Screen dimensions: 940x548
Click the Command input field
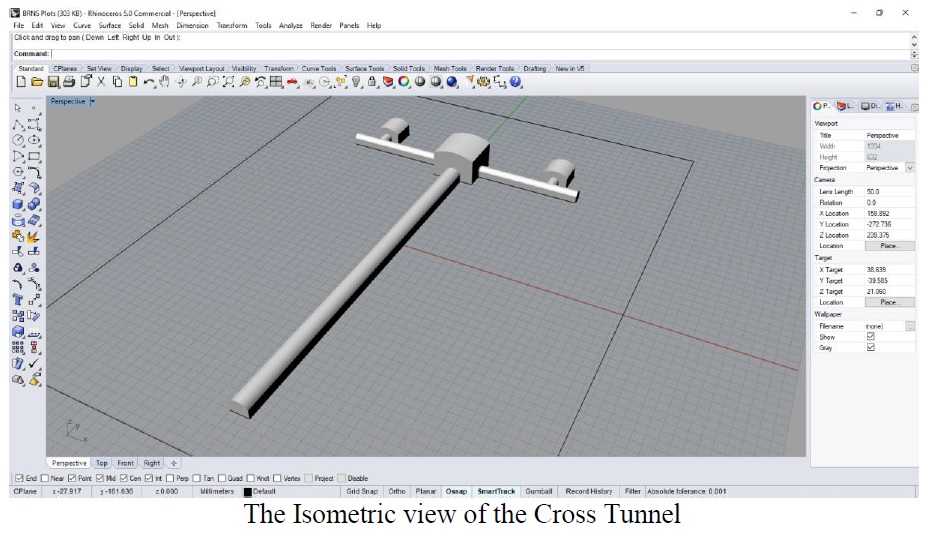click(x=480, y=54)
